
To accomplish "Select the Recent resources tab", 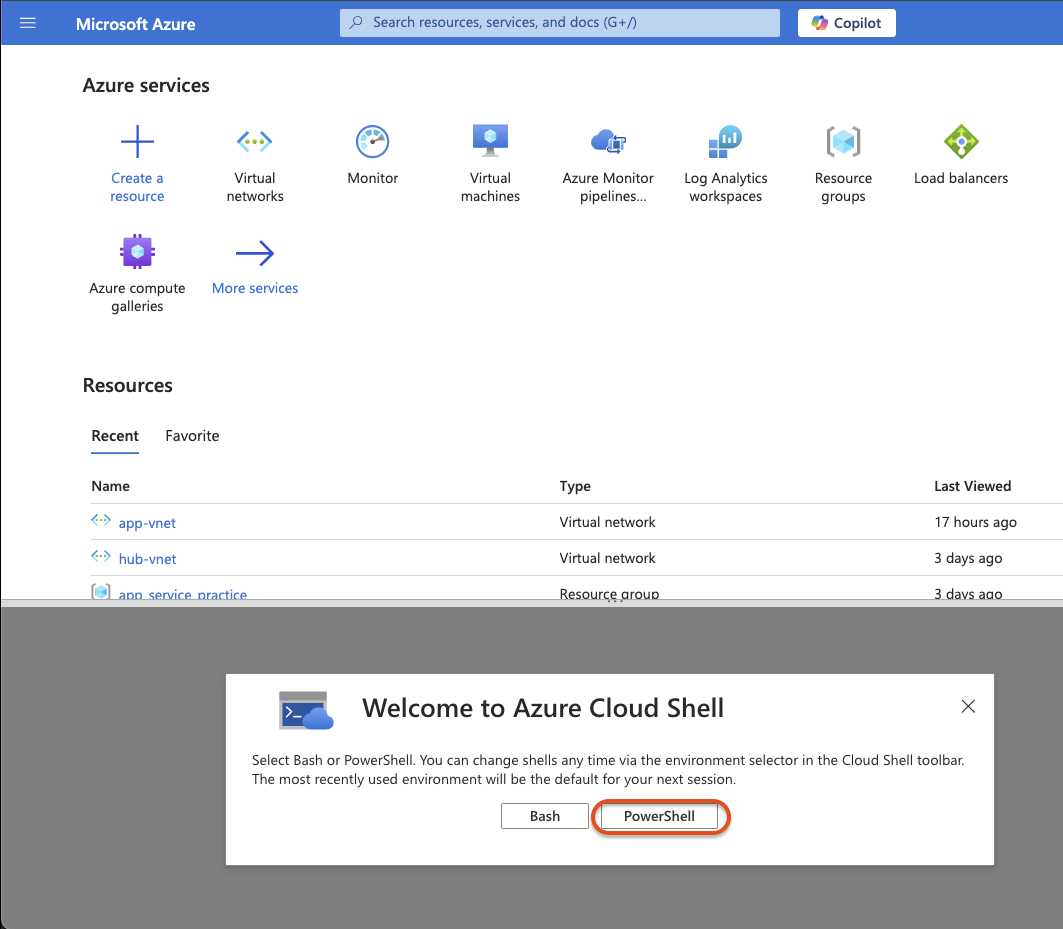I will click(115, 435).
